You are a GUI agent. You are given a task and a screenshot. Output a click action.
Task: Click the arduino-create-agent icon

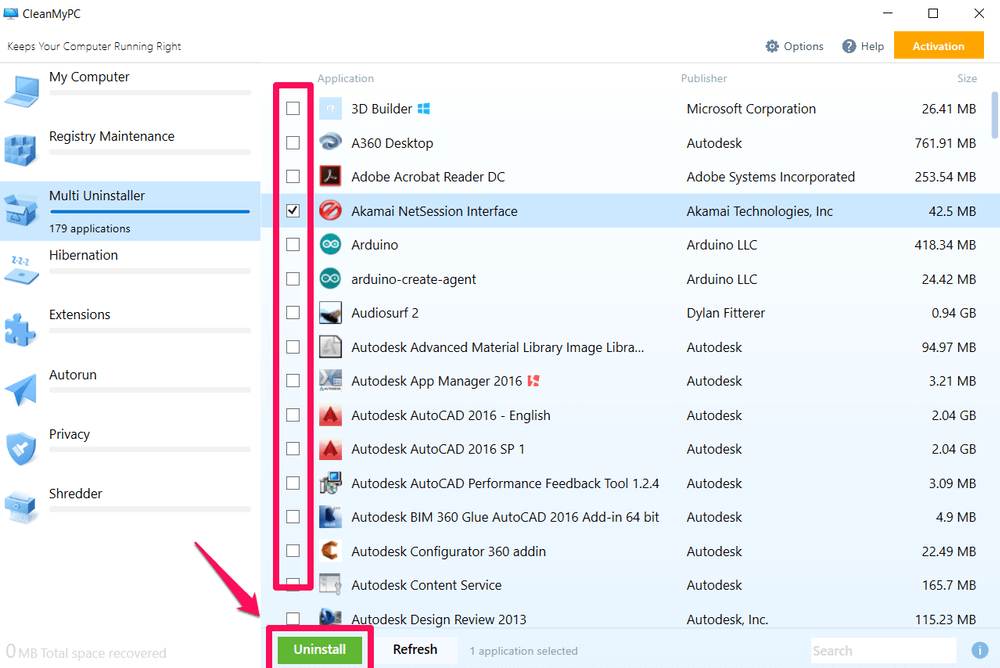pyautogui.click(x=330, y=279)
